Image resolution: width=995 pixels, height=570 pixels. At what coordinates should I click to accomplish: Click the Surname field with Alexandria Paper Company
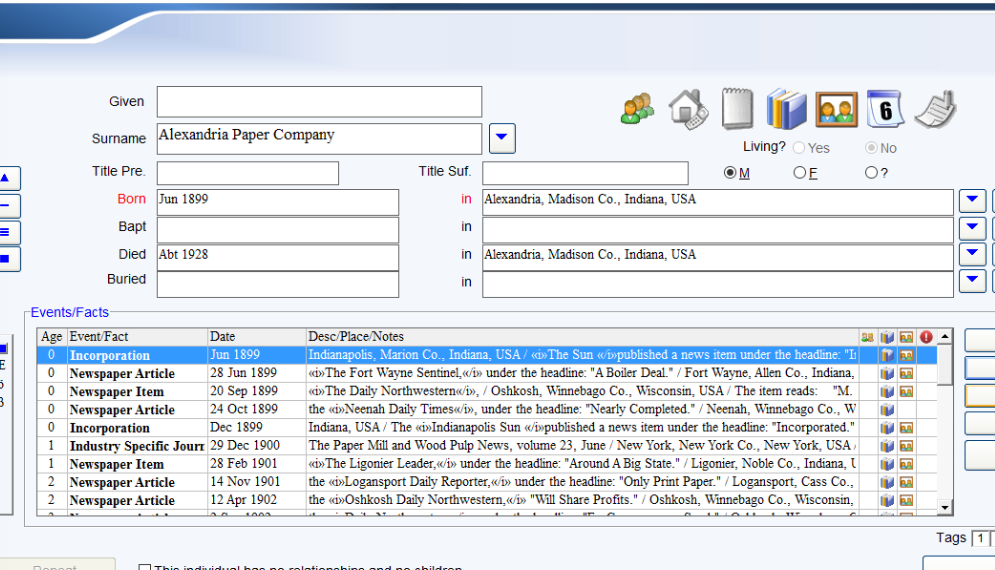click(319, 138)
